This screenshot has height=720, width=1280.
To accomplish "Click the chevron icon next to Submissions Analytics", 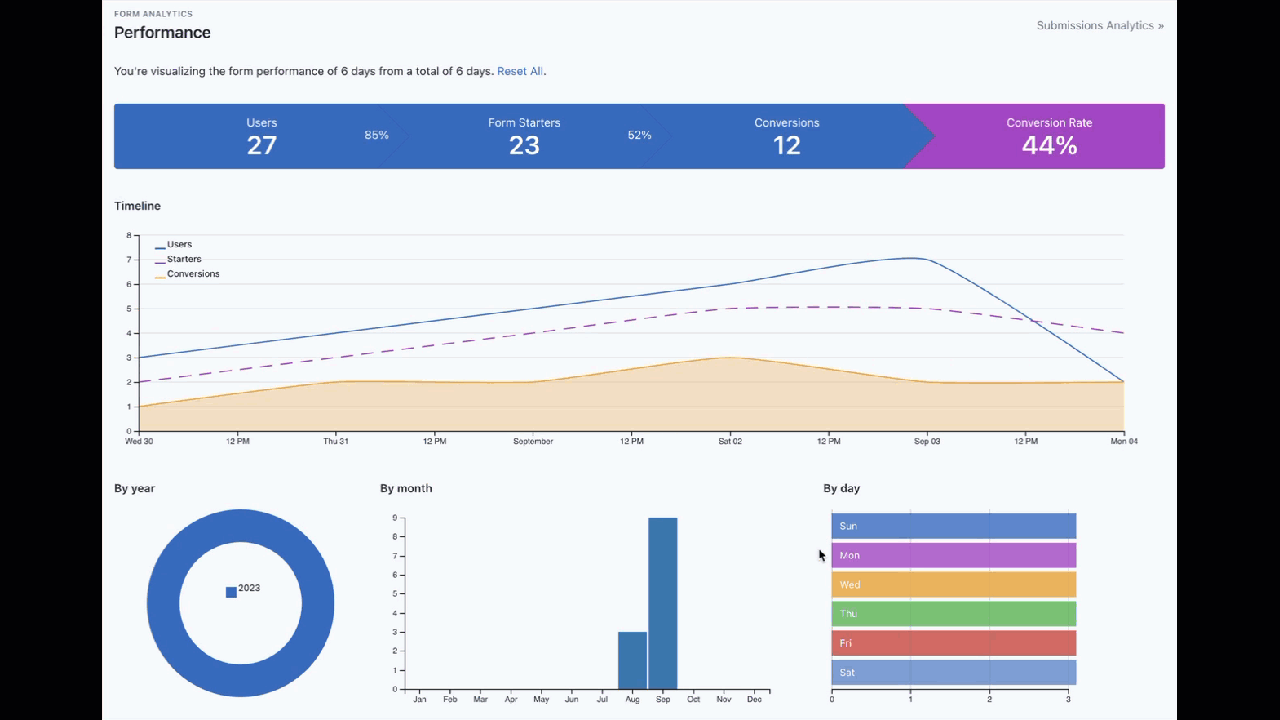I will tap(1160, 25).
